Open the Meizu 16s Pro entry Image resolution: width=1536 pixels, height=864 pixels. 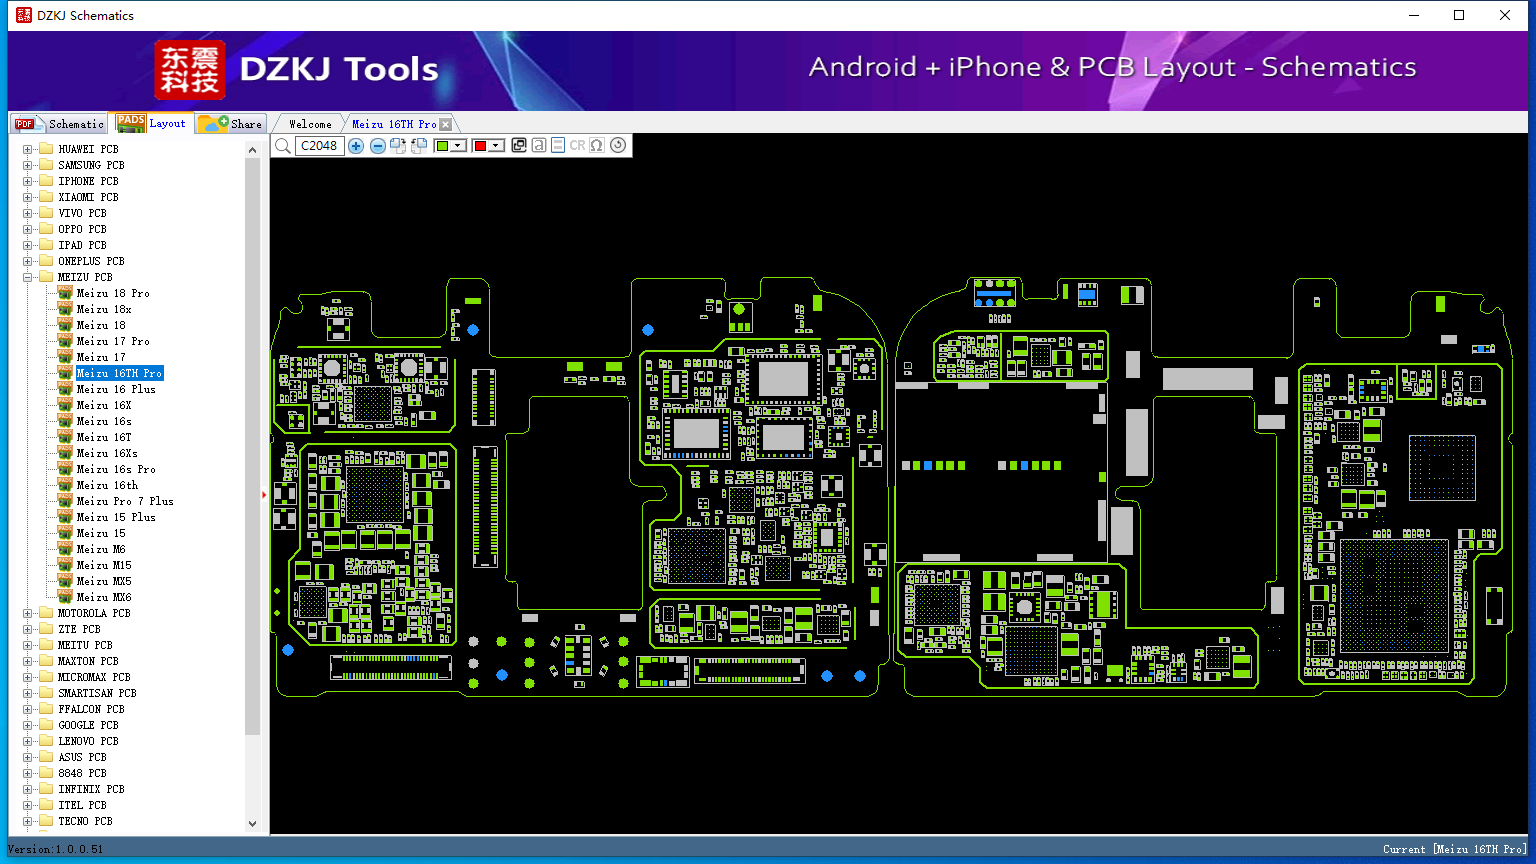(116, 469)
